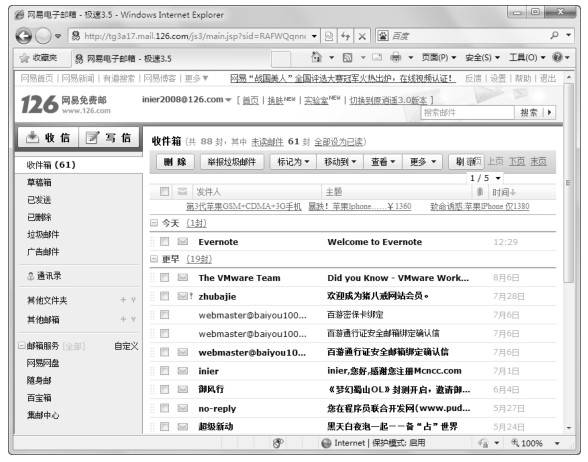The width and height of the screenshot is (588, 462).
Task: Click add icon next to 其他文件夹
Action: coord(123,300)
